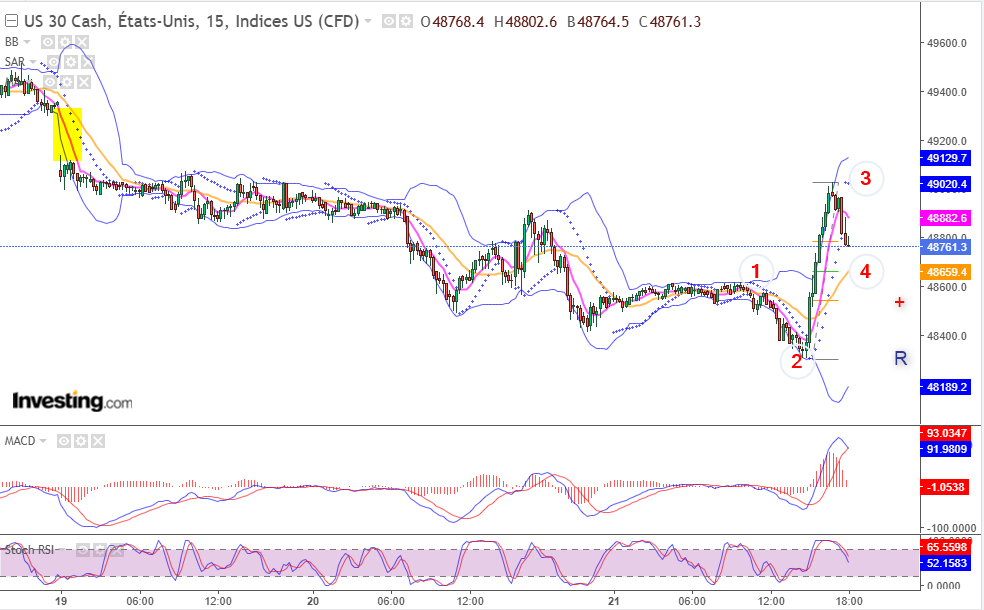Hide the SAR indicator with its eye icon

(54, 62)
